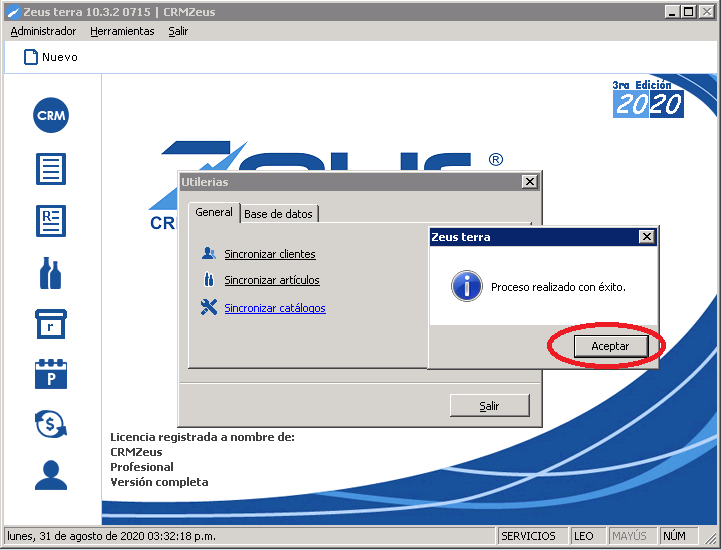The height and width of the screenshot is (550, 721).
Task: Select the General tab in Utilerias
Action: click(214, 212)
